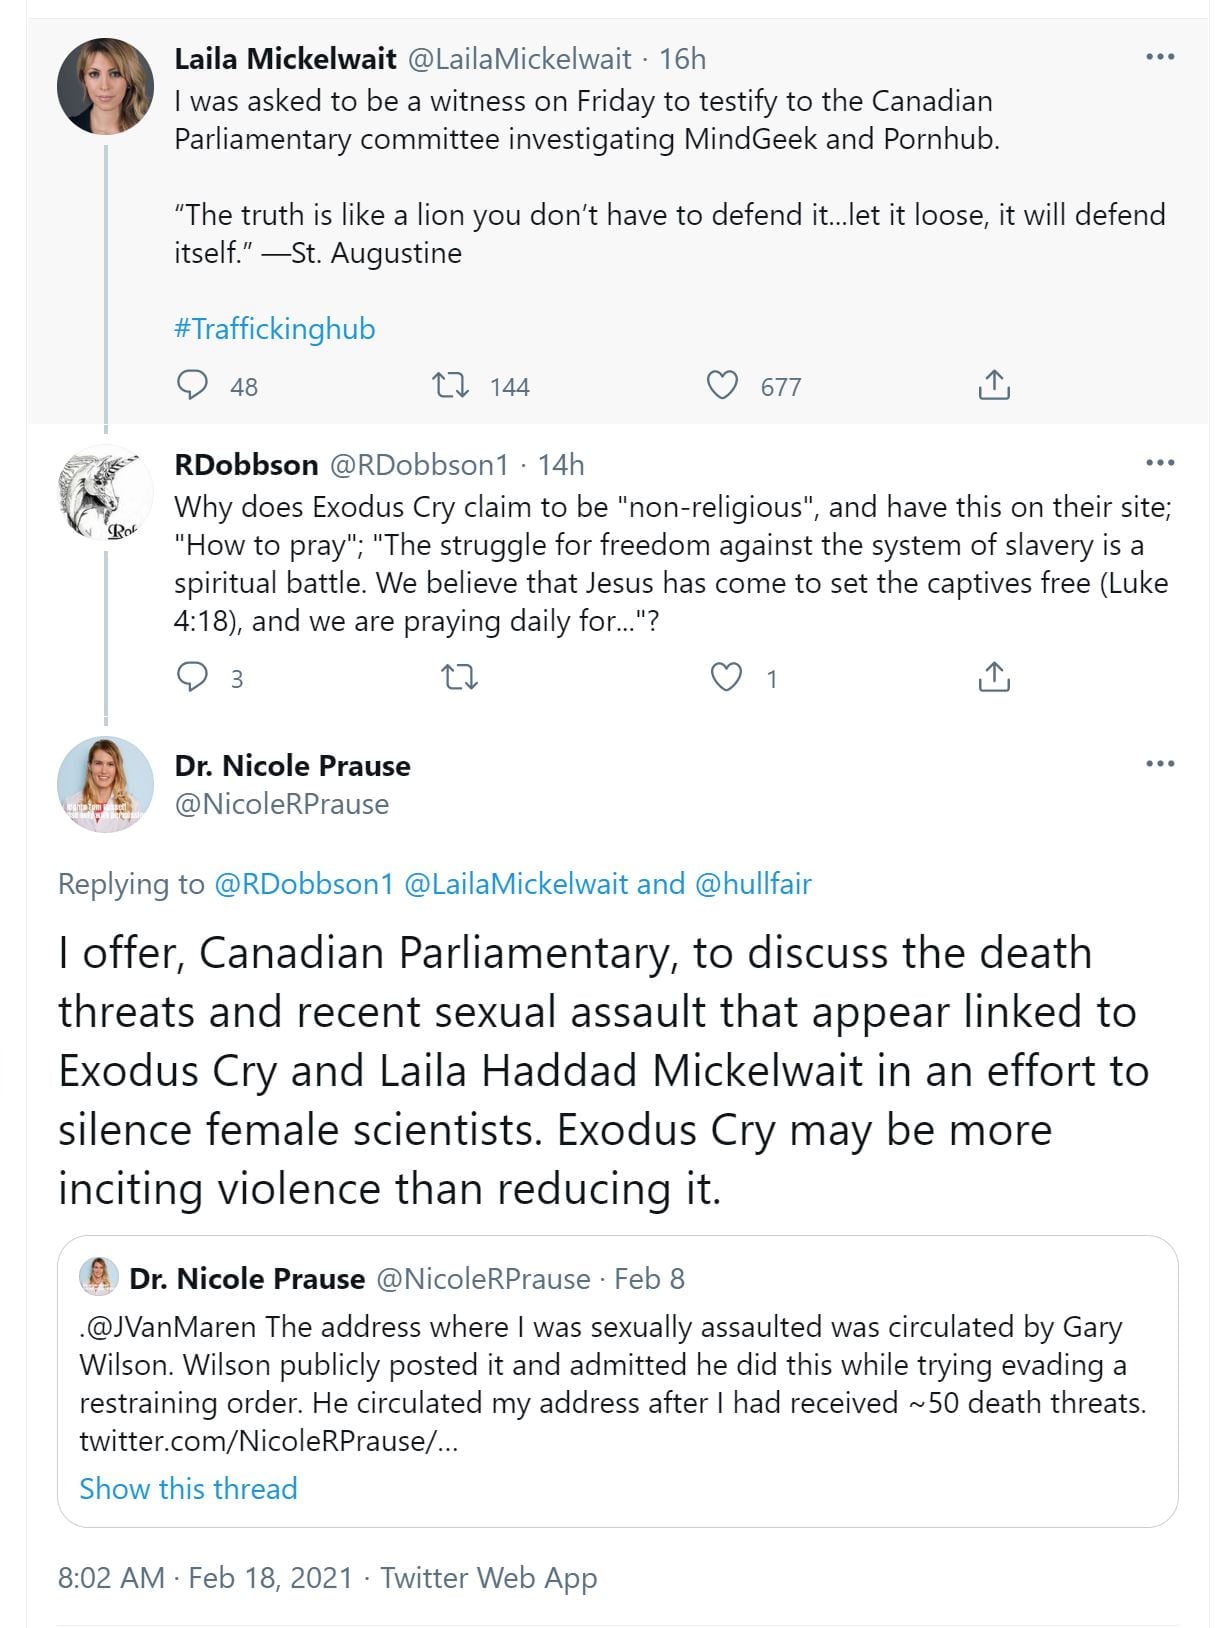1221x1628 pixels.
Task: Open @RDobbson1 mention in reply line
Action: (304, 884)
